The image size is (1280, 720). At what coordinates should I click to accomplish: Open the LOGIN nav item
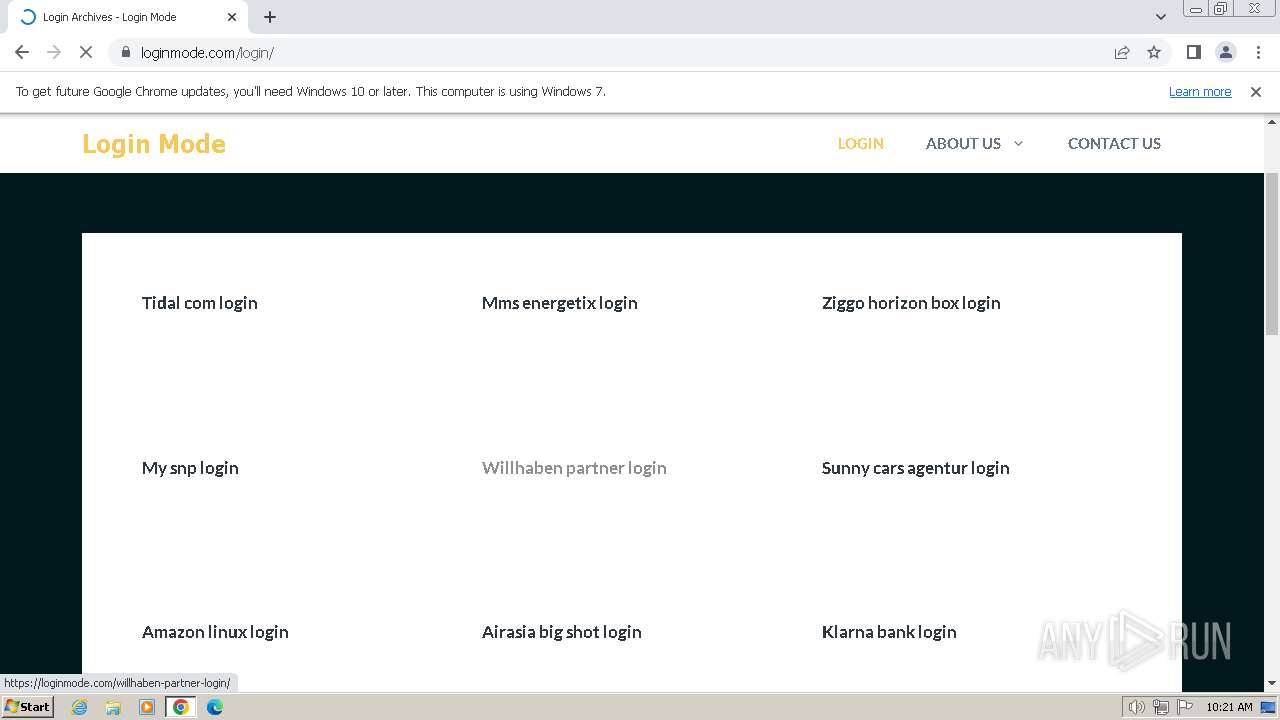point(860,143)
